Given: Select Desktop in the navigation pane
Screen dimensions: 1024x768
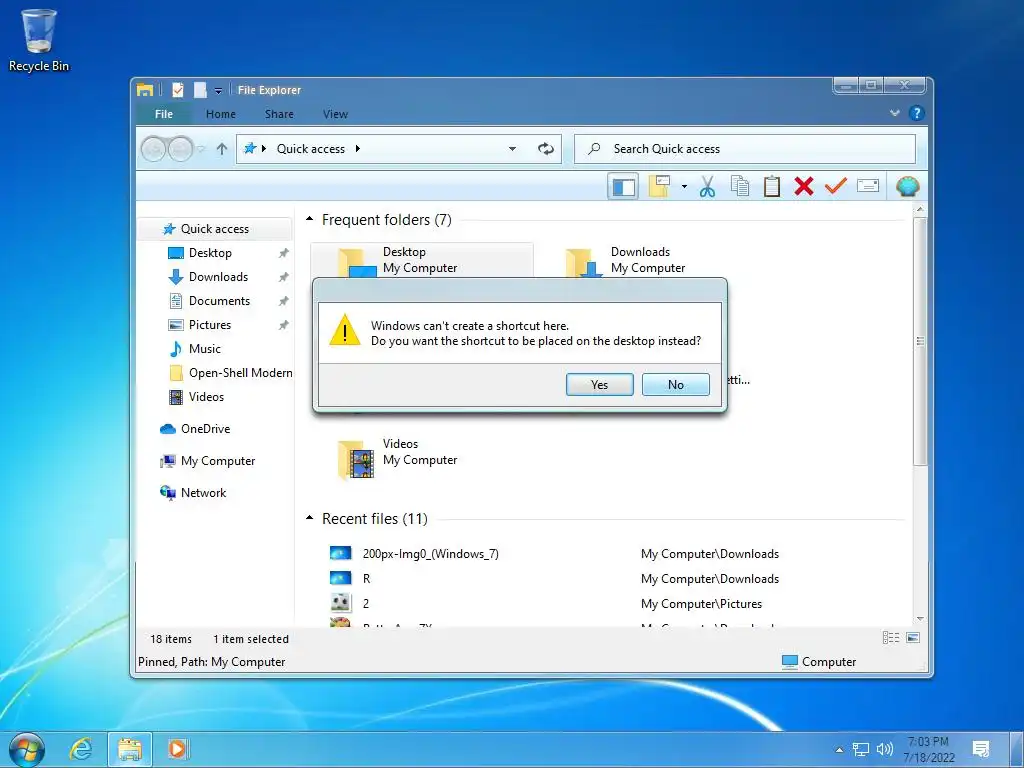Looking at the screenshot, I should coord(210,253).
